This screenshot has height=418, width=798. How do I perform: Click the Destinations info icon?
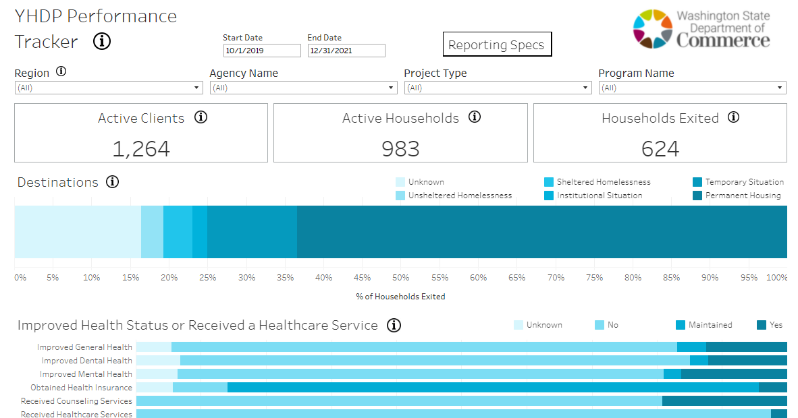[x=112, y=182]
